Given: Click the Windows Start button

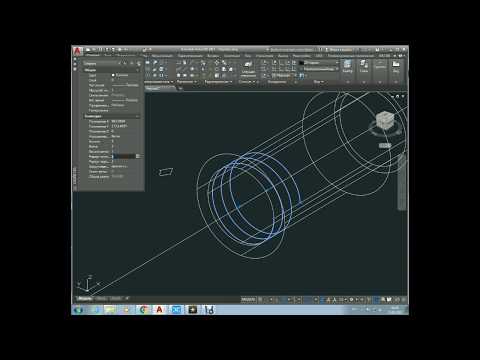Looking at the screenshot, I should point(79,310).
